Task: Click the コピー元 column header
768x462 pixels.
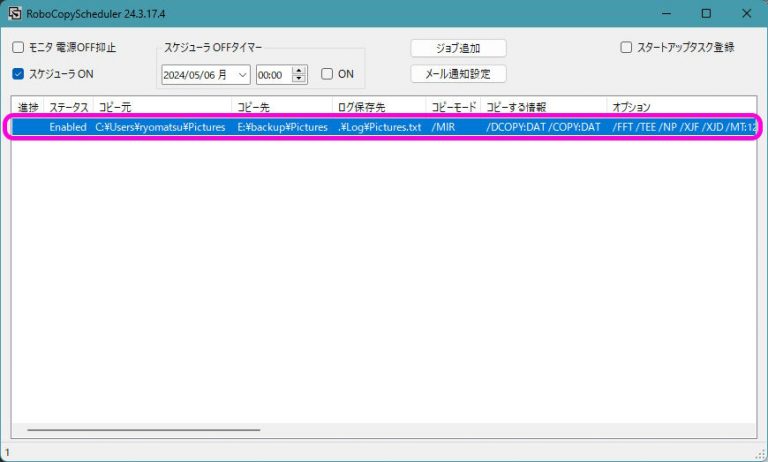Action: (162, 107)
